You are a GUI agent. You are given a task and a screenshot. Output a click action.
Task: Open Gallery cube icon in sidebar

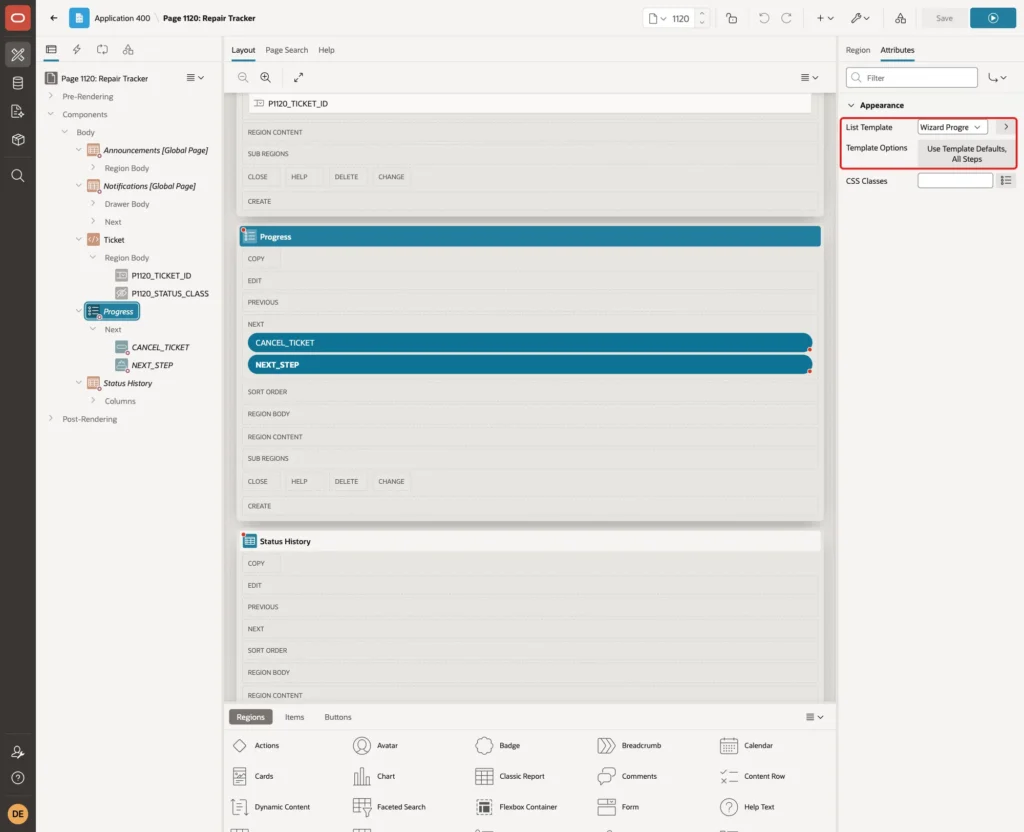18,139
